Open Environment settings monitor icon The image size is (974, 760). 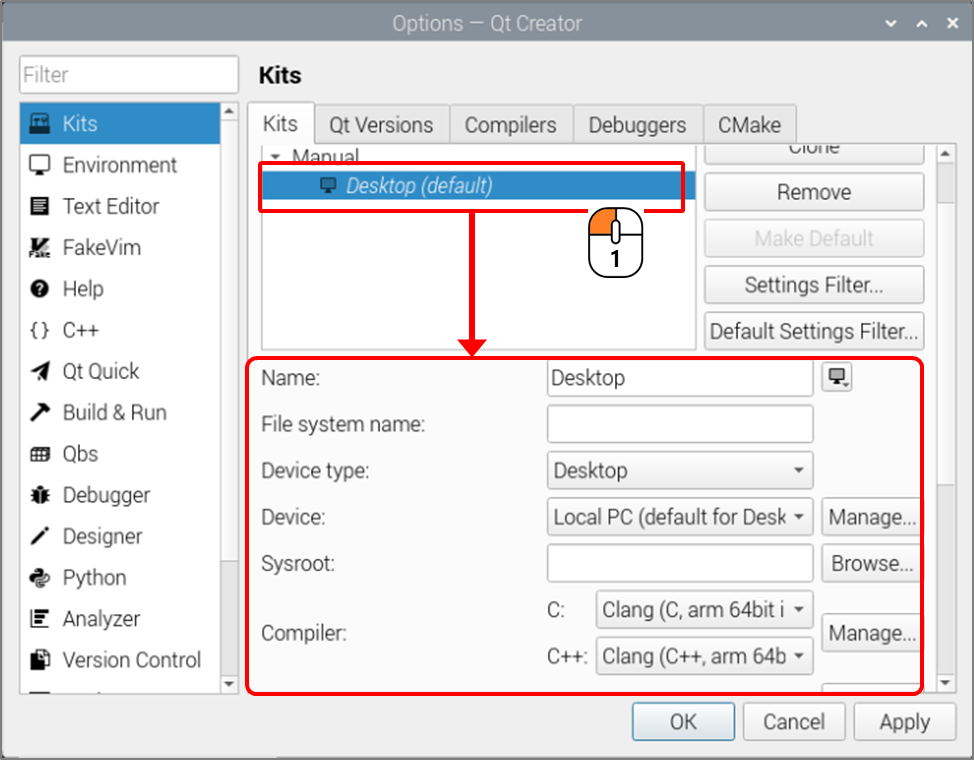click(40, 165)
